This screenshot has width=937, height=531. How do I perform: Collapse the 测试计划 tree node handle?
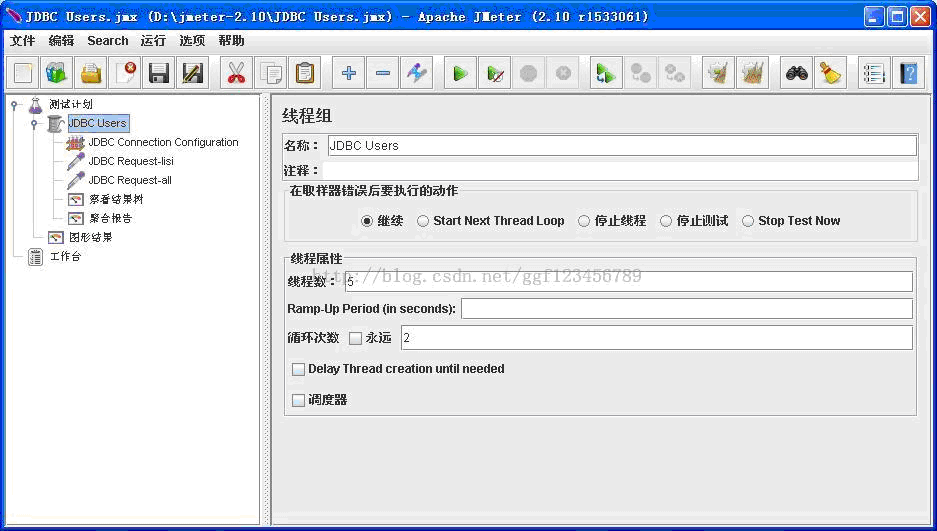click(14, 105)
